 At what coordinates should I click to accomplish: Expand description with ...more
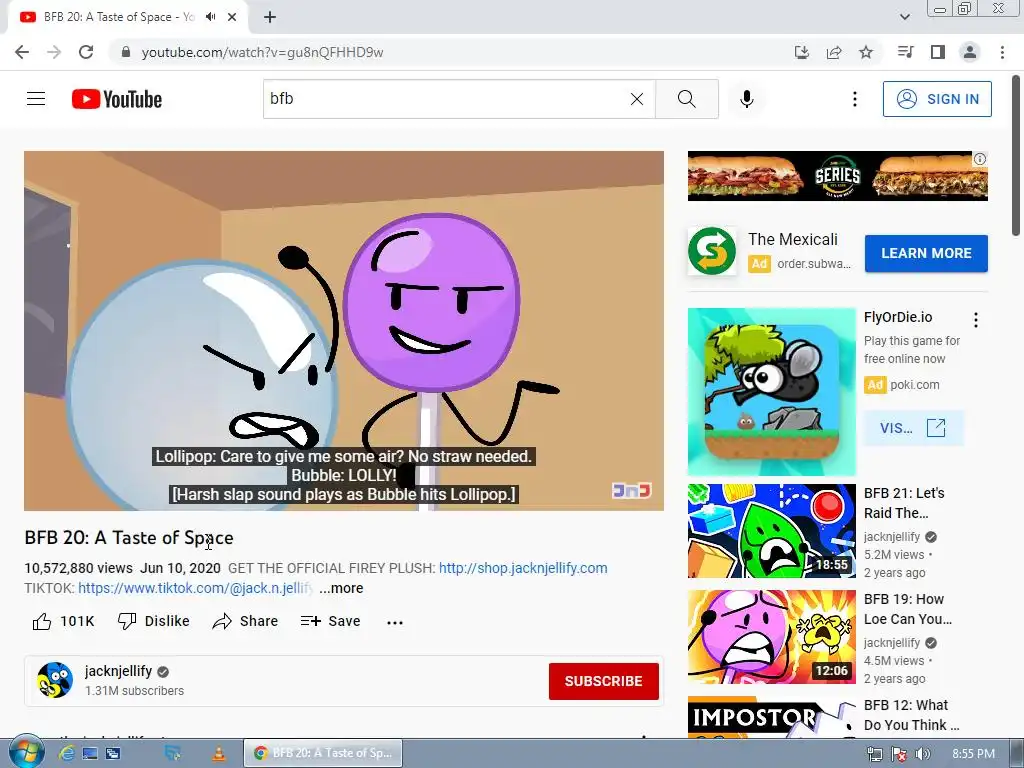click(341, 588)
